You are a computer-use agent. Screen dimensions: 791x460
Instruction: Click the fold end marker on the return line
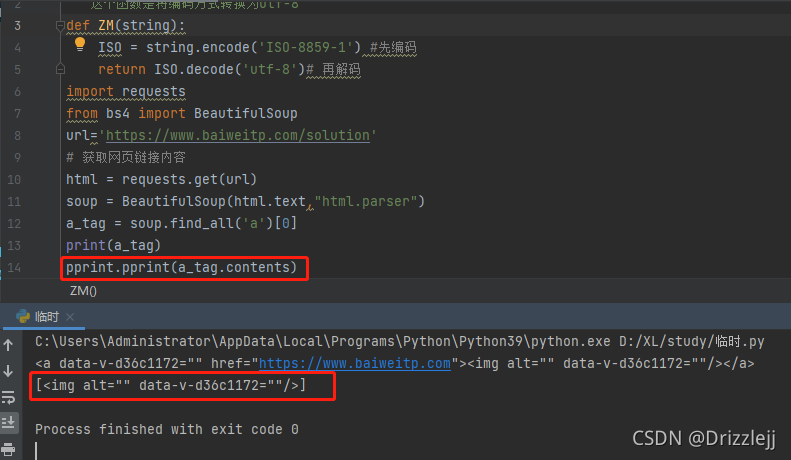pos(60,69)
